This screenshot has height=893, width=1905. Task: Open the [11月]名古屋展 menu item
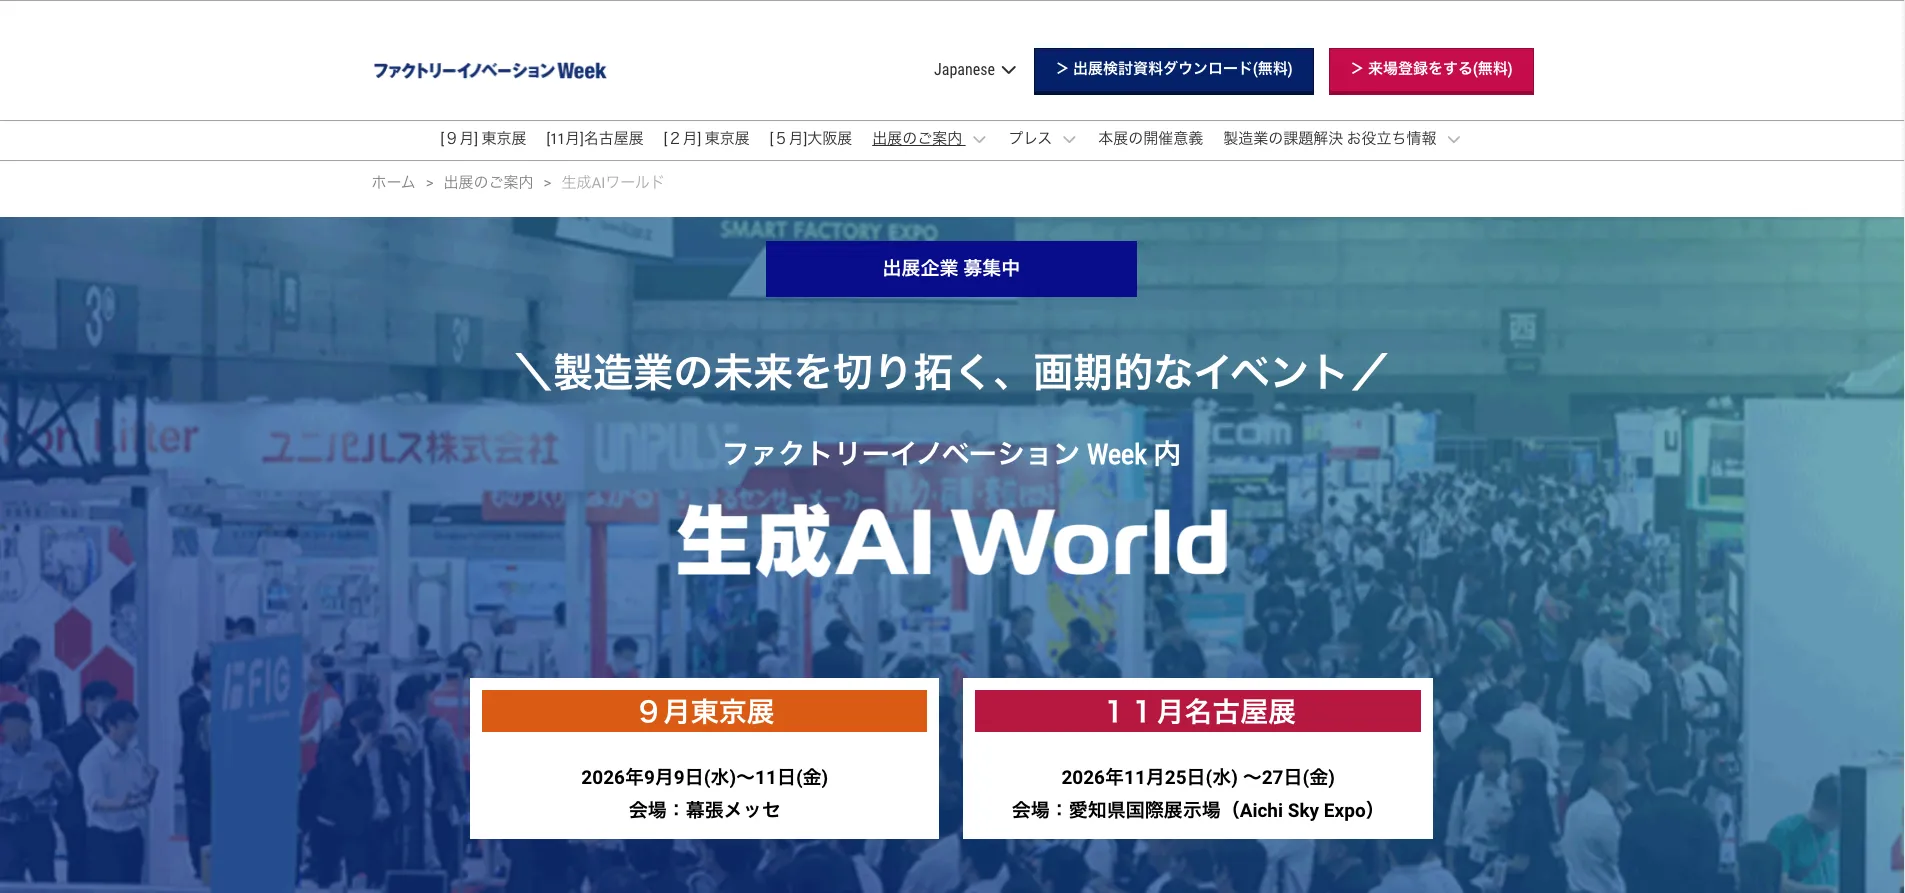[x=595, y=139]
